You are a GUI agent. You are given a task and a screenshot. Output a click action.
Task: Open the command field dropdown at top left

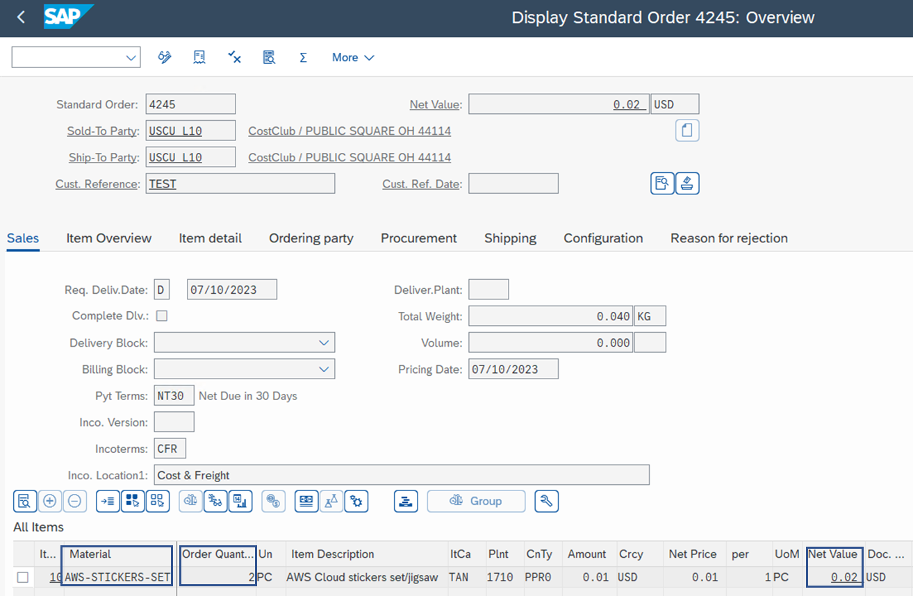[x=131, y=58]
